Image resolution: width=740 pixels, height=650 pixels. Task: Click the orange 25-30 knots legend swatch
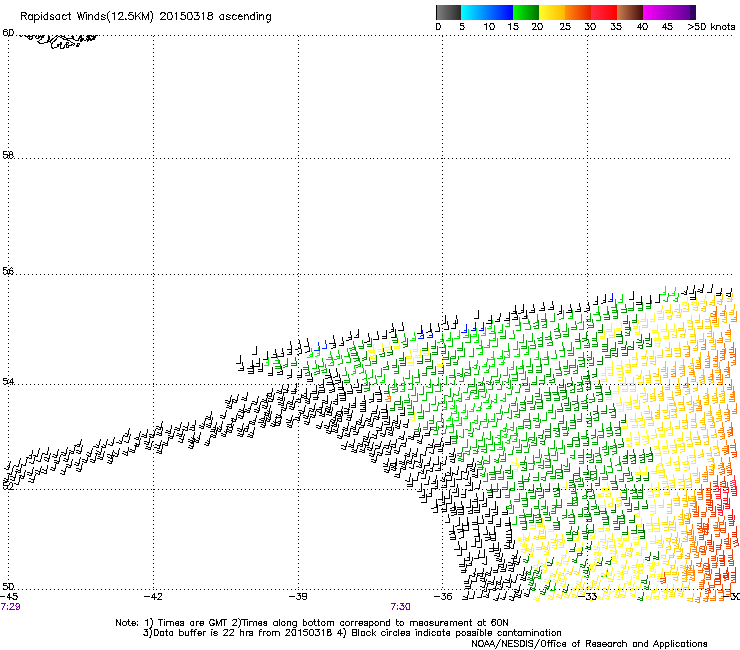coord(578,12)
